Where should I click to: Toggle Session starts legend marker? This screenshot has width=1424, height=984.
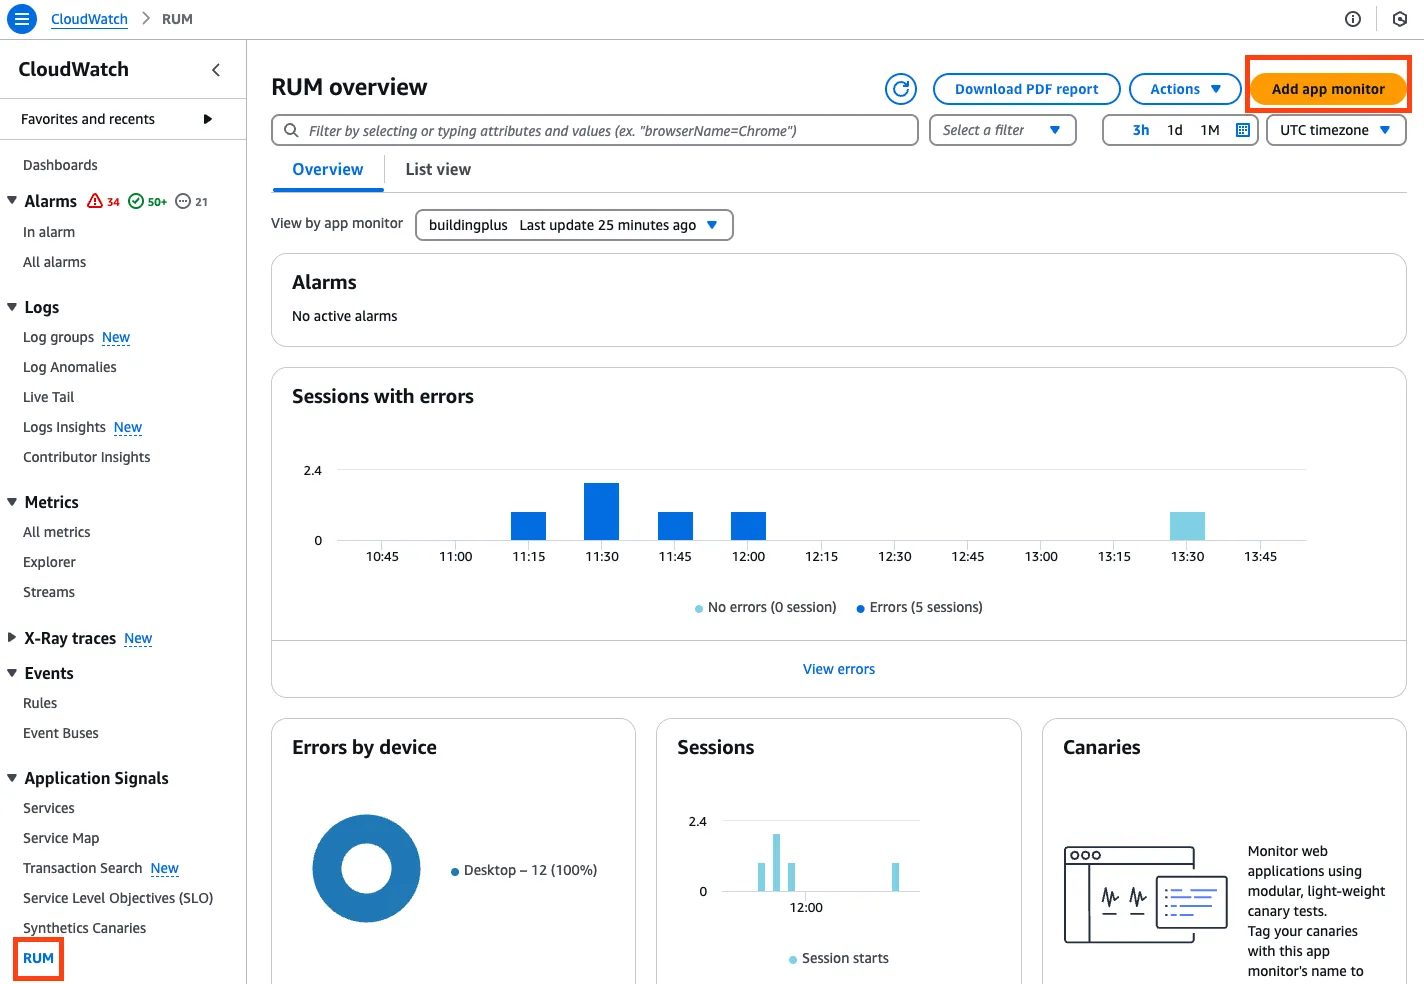tap(793, 959)
